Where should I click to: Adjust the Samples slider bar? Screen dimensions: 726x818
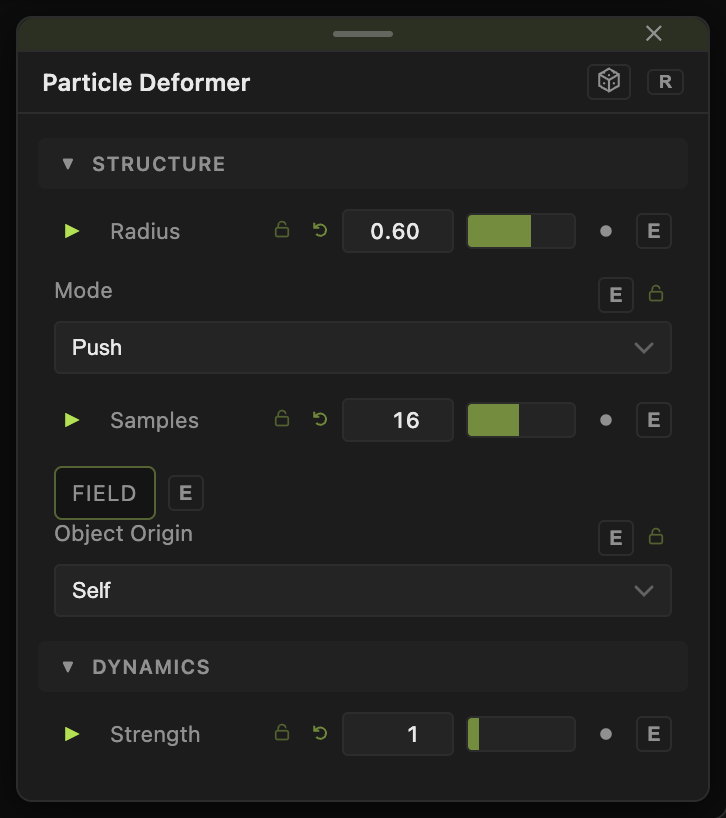click(521, 420)
